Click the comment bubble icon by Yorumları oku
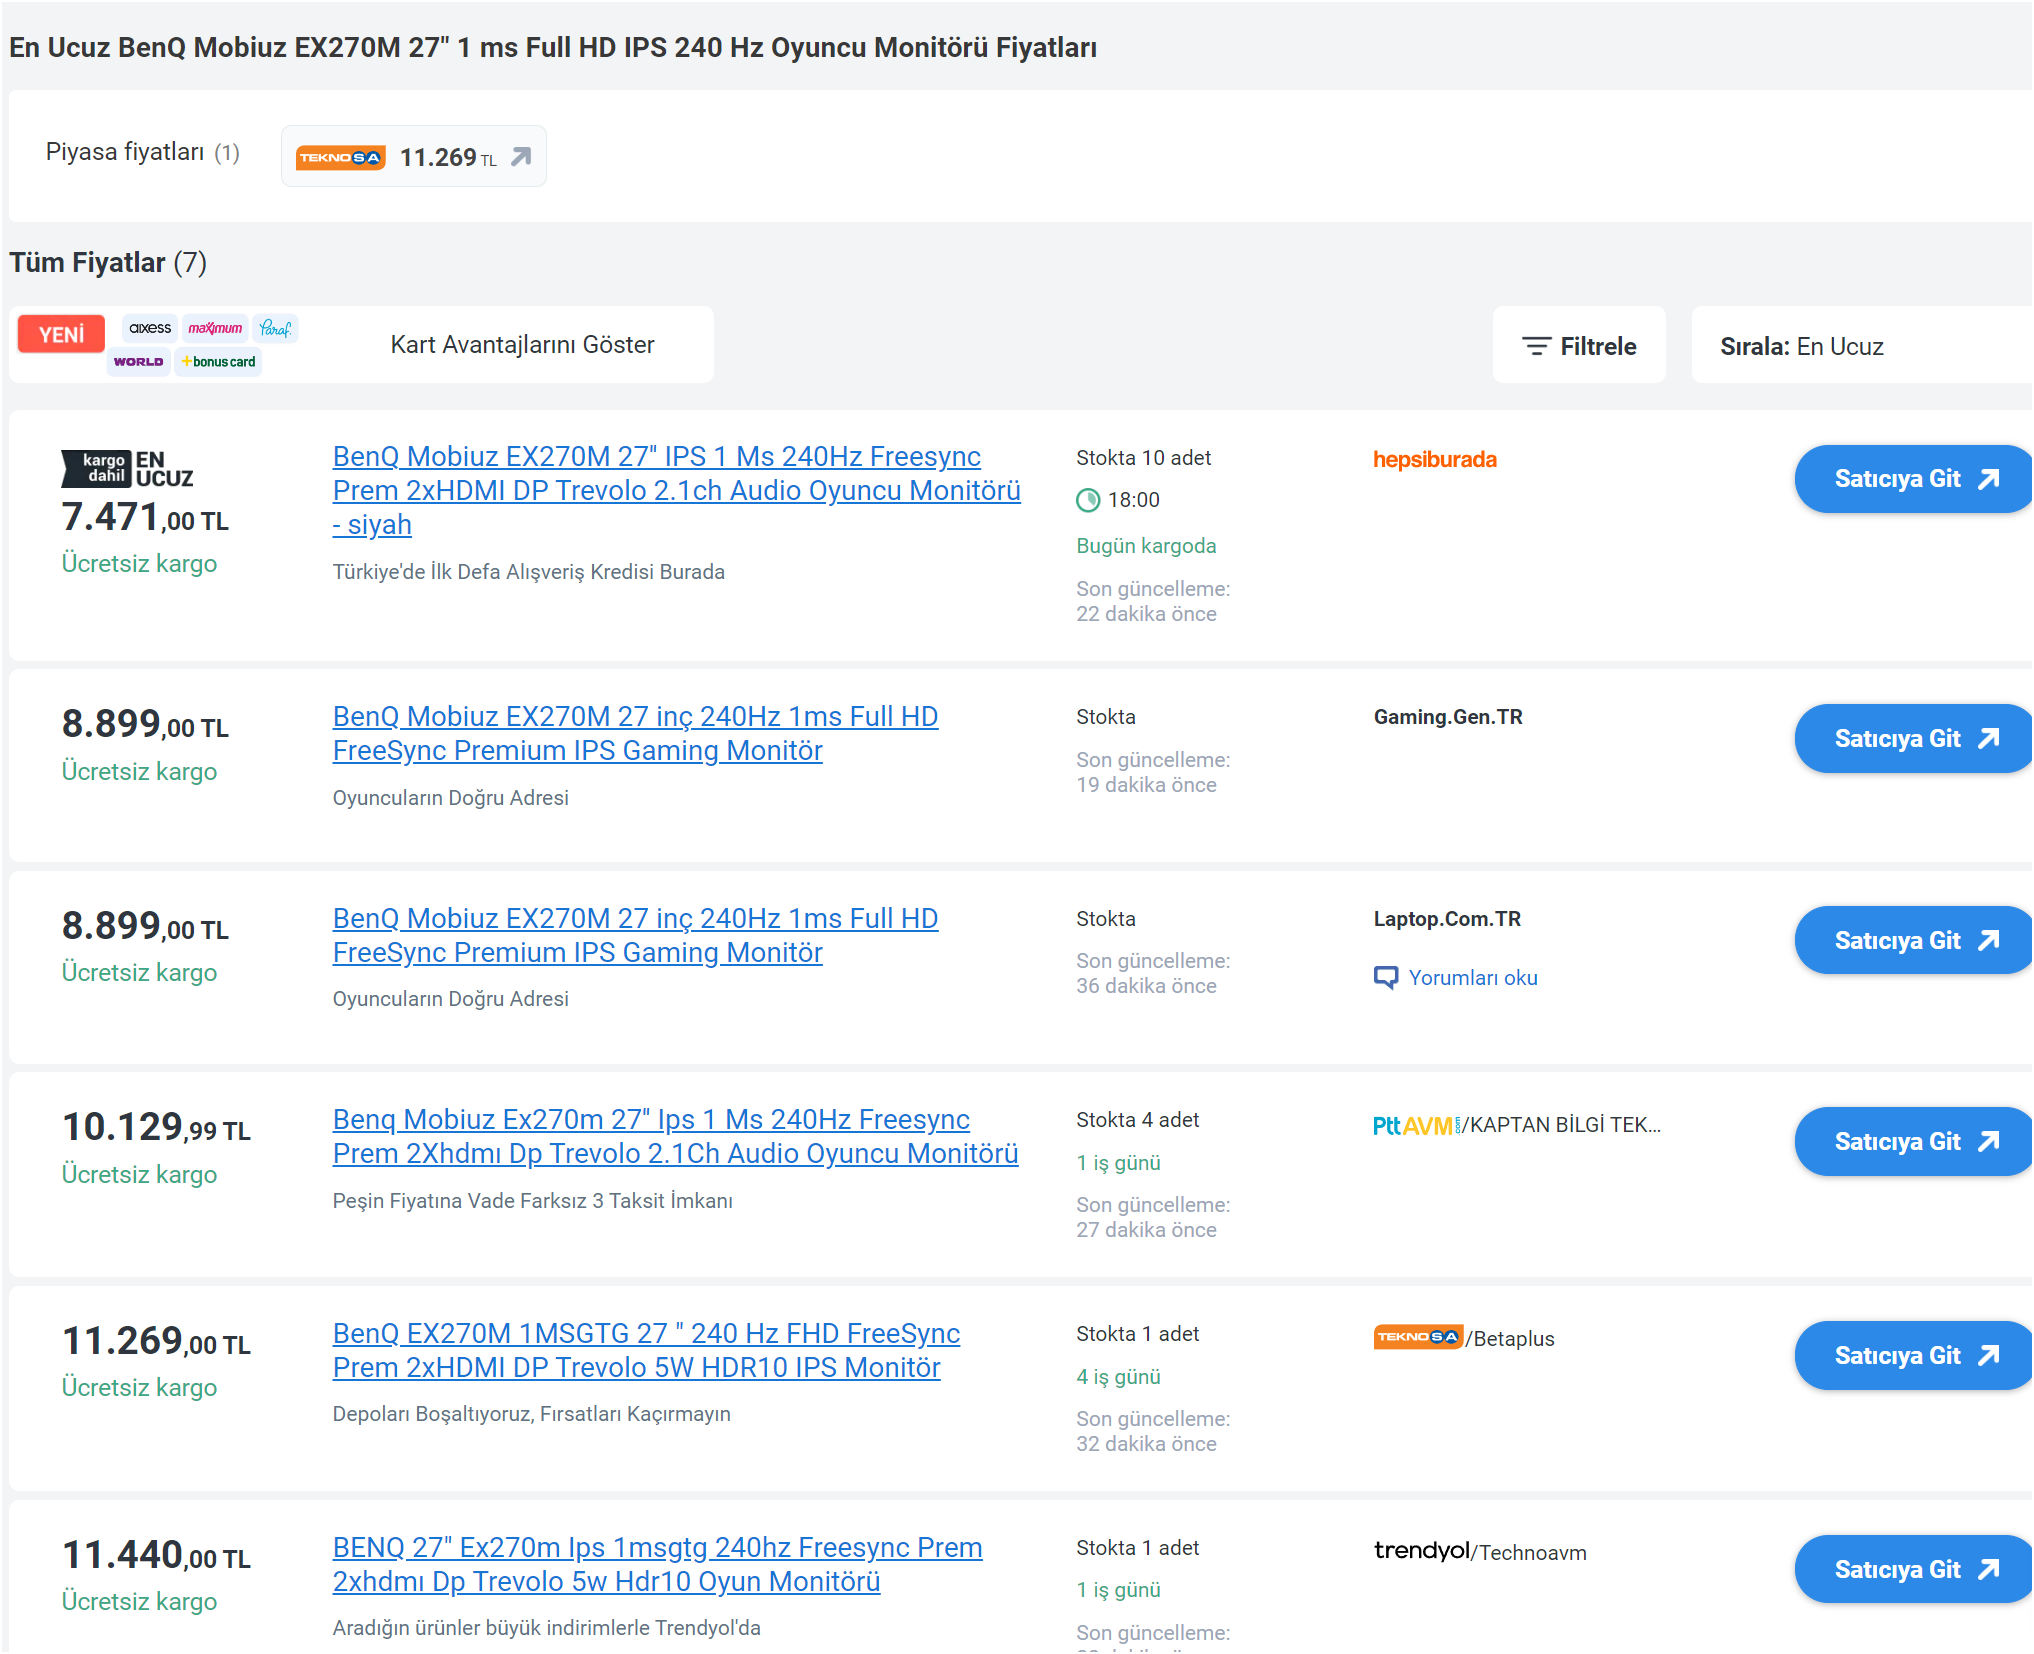Viewport: 2034px width, 1654px height. (1386, 978)
